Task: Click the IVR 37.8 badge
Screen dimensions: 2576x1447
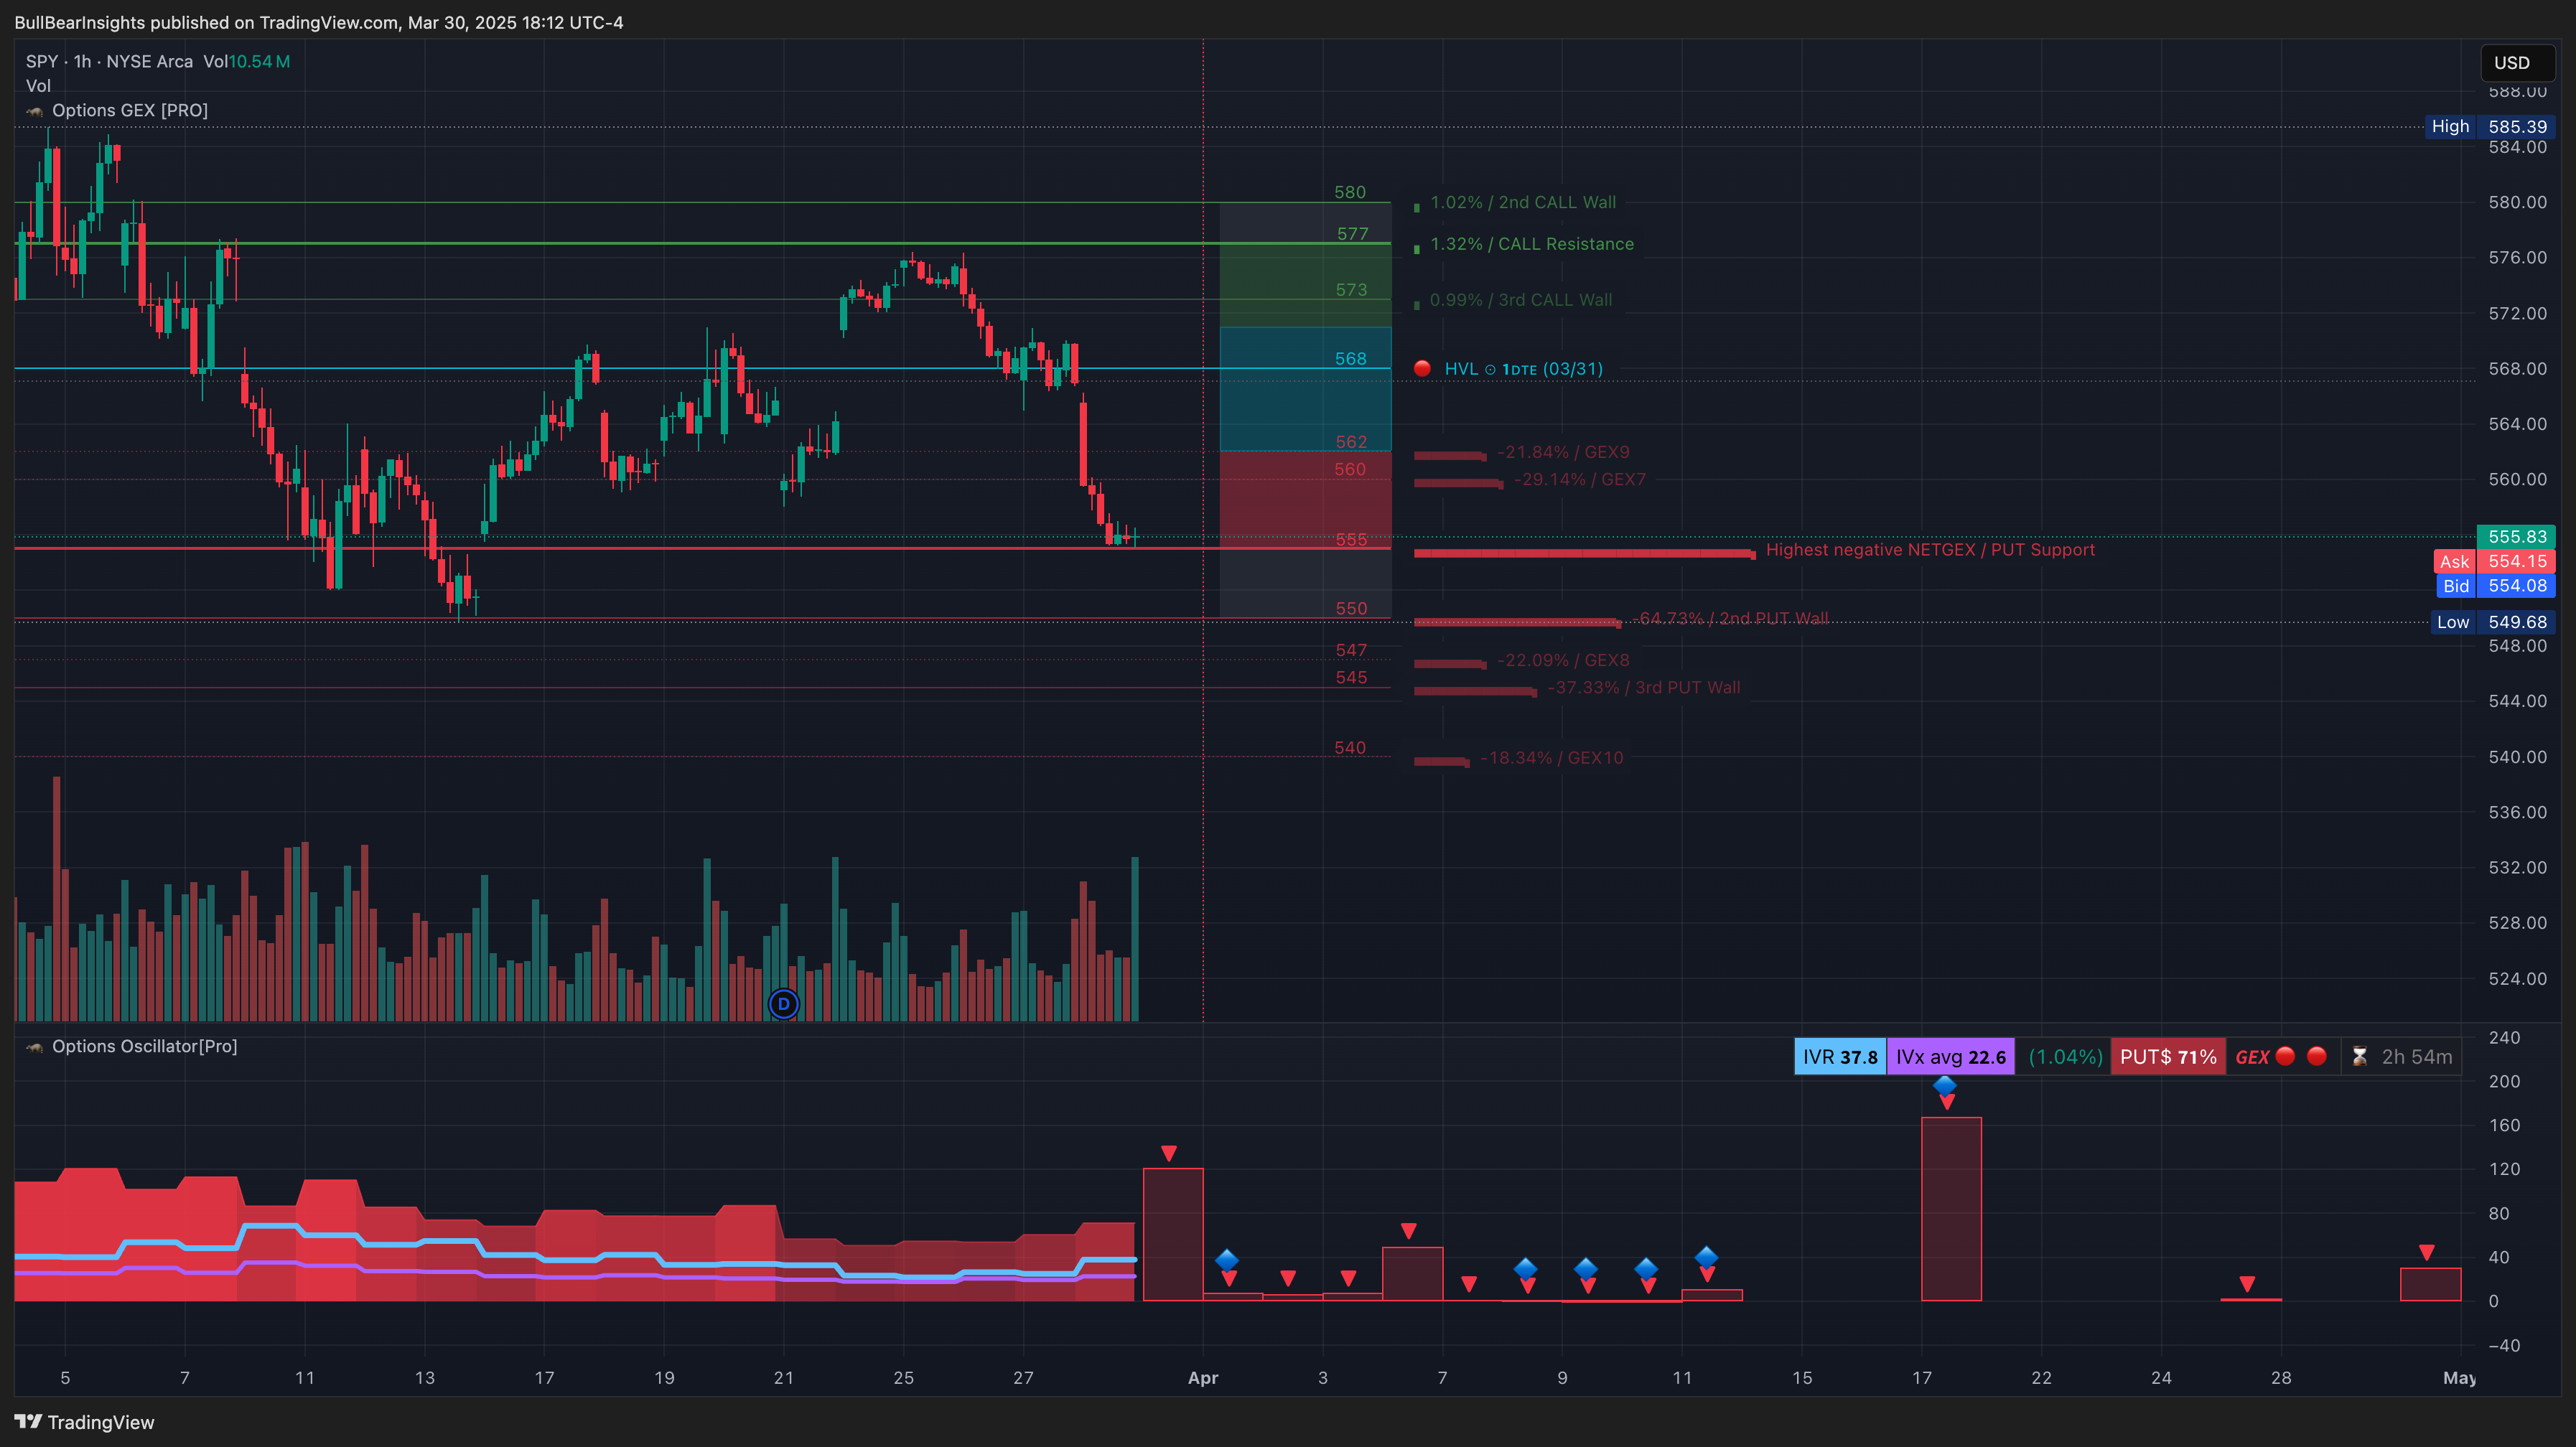Action: click(x=1840, y=1057)
